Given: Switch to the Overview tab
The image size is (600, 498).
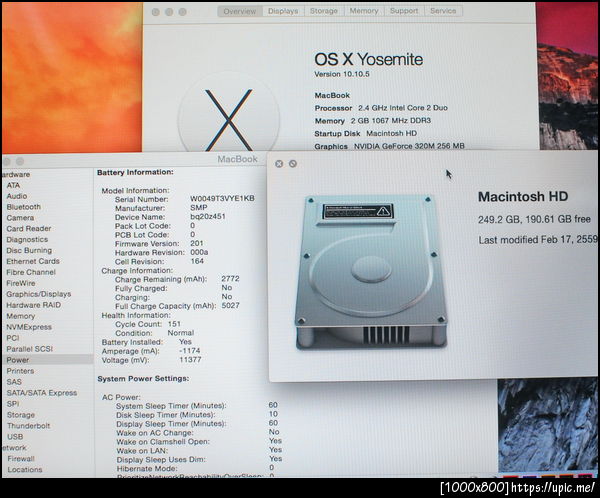Looking at the screenshot, I should (x=240, y=11).
